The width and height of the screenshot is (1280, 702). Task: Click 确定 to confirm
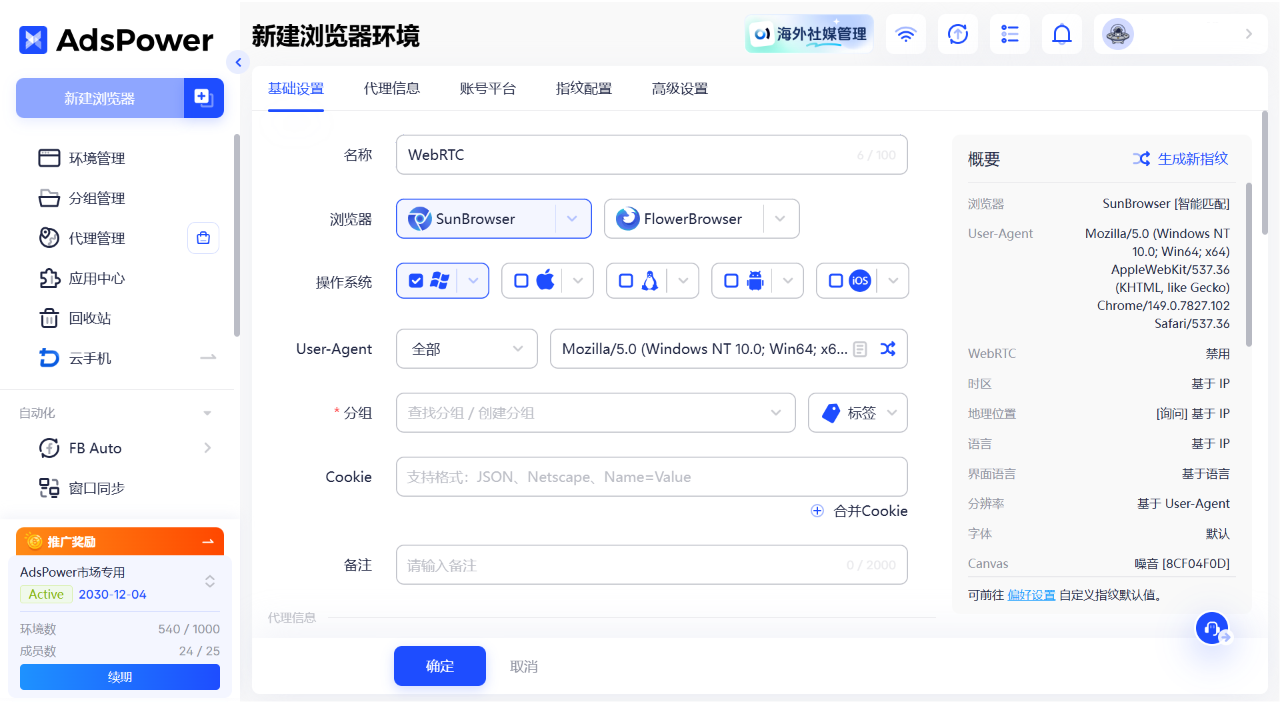(440, 666)
